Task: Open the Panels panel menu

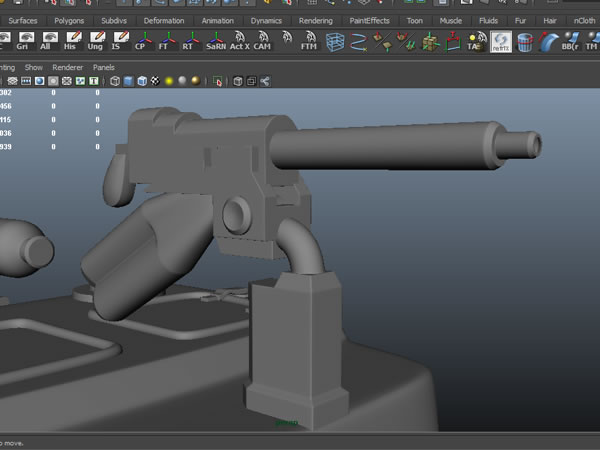Action: click(x=104, y=67)
